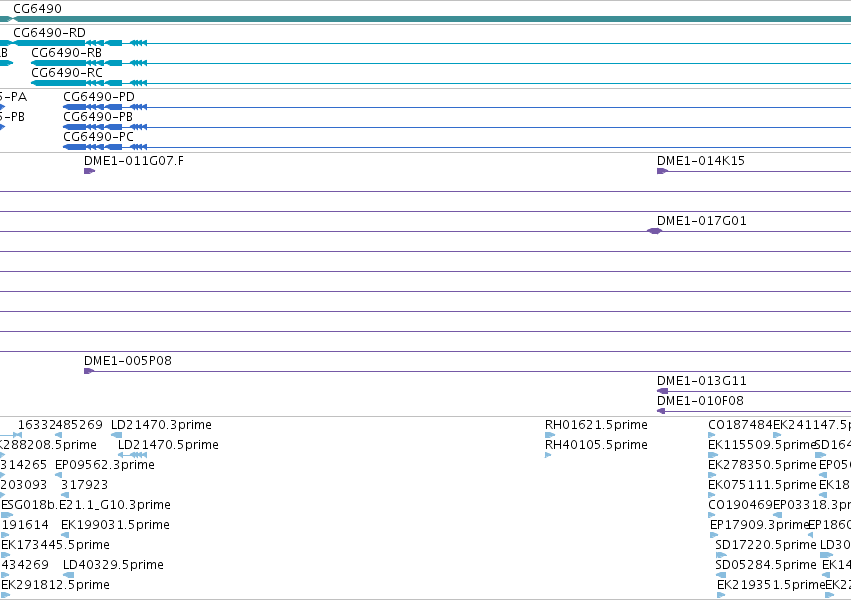Click the LD21470.3prime EST label

coord(161,425)
